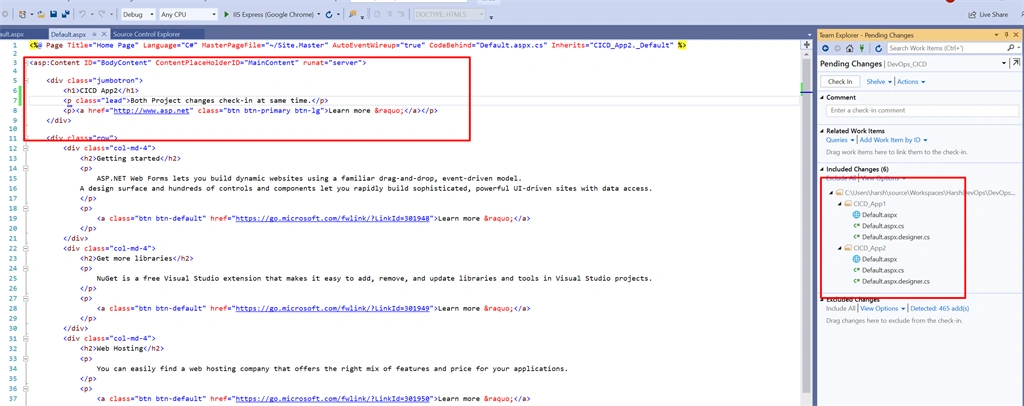Open the Shelve dropdown
The image size is (1024, 406).
pyautogui.click(x=879, y=82)
